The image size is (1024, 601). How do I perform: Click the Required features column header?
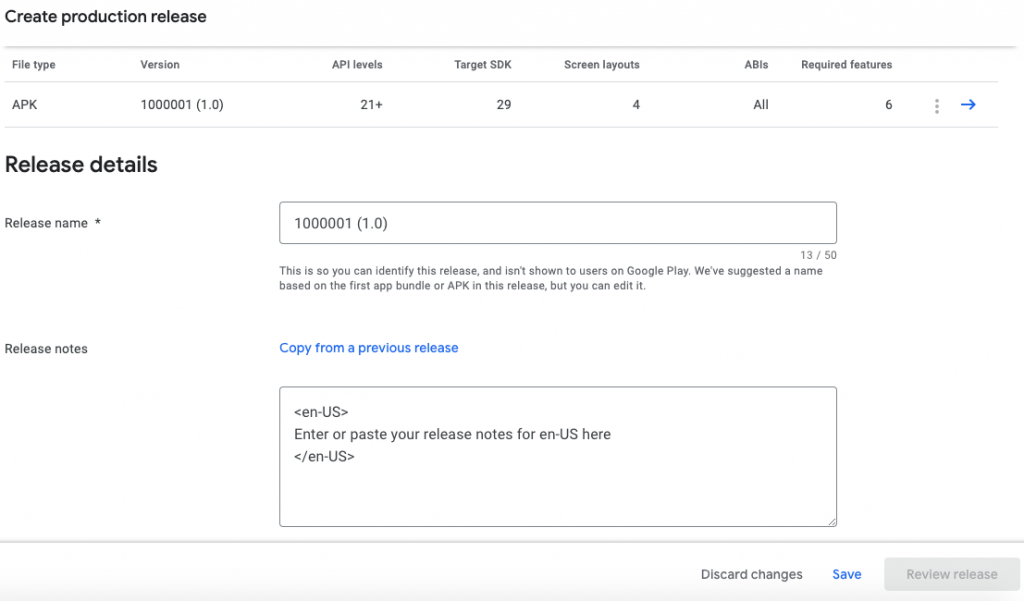click(846, 65)
